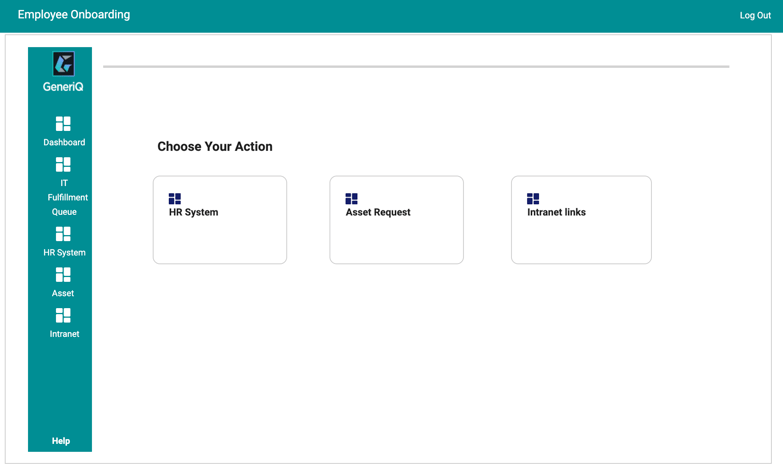This screenshot has width=783, height=475.
Task: Click the blue icon on the Intranet links card
Action: [x=533, y=199]
